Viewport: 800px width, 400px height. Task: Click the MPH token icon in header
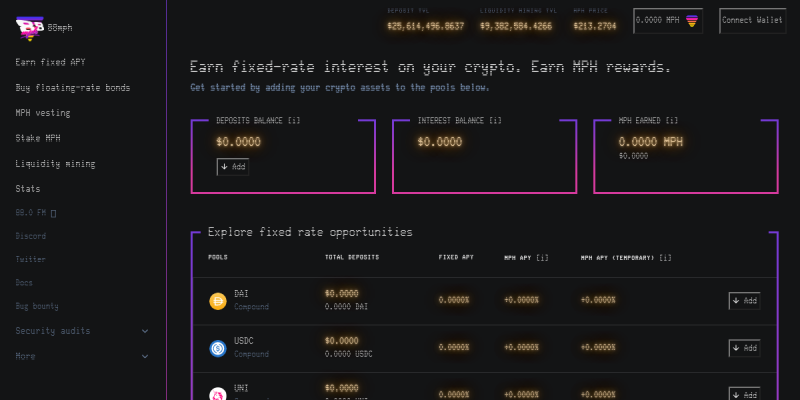click(691, 20)
